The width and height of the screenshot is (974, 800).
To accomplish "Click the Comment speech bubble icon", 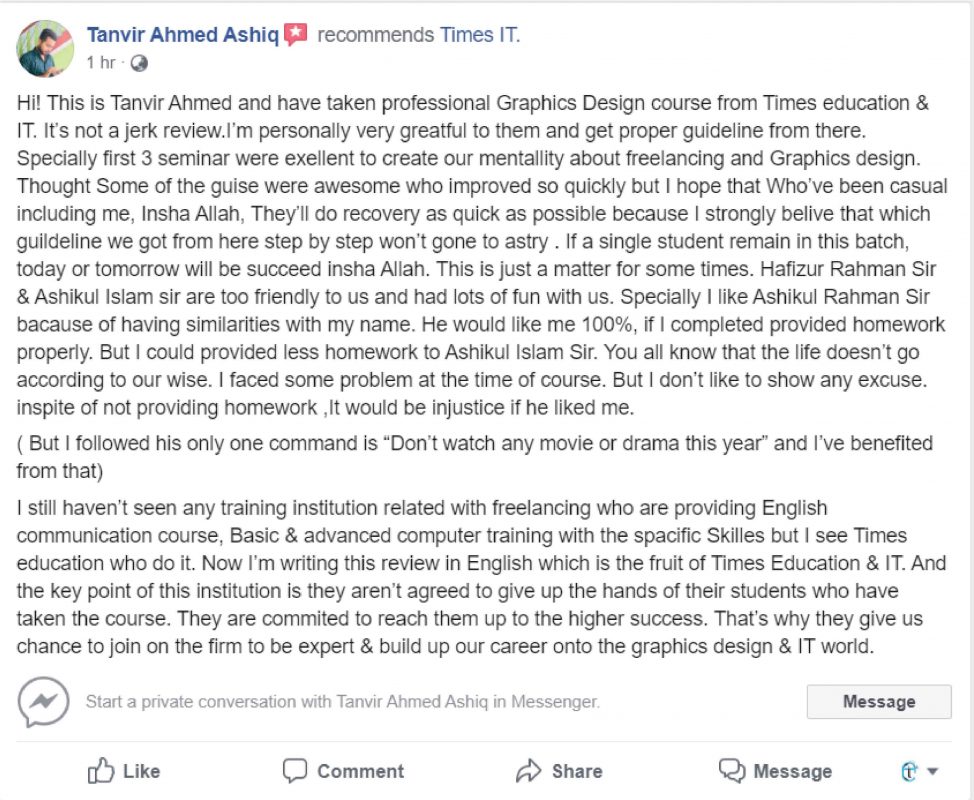I will (x=294, y=771).
